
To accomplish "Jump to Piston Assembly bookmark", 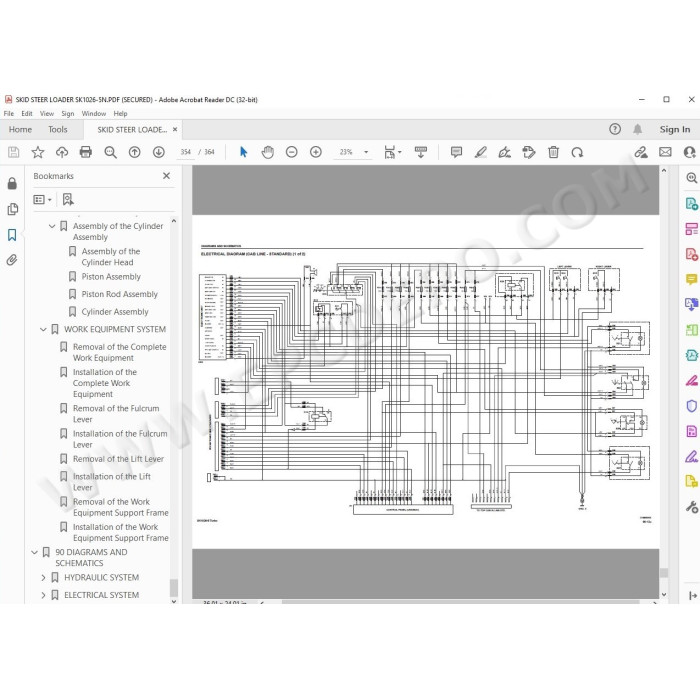I will pyautogui.click(x=111, y=277).
